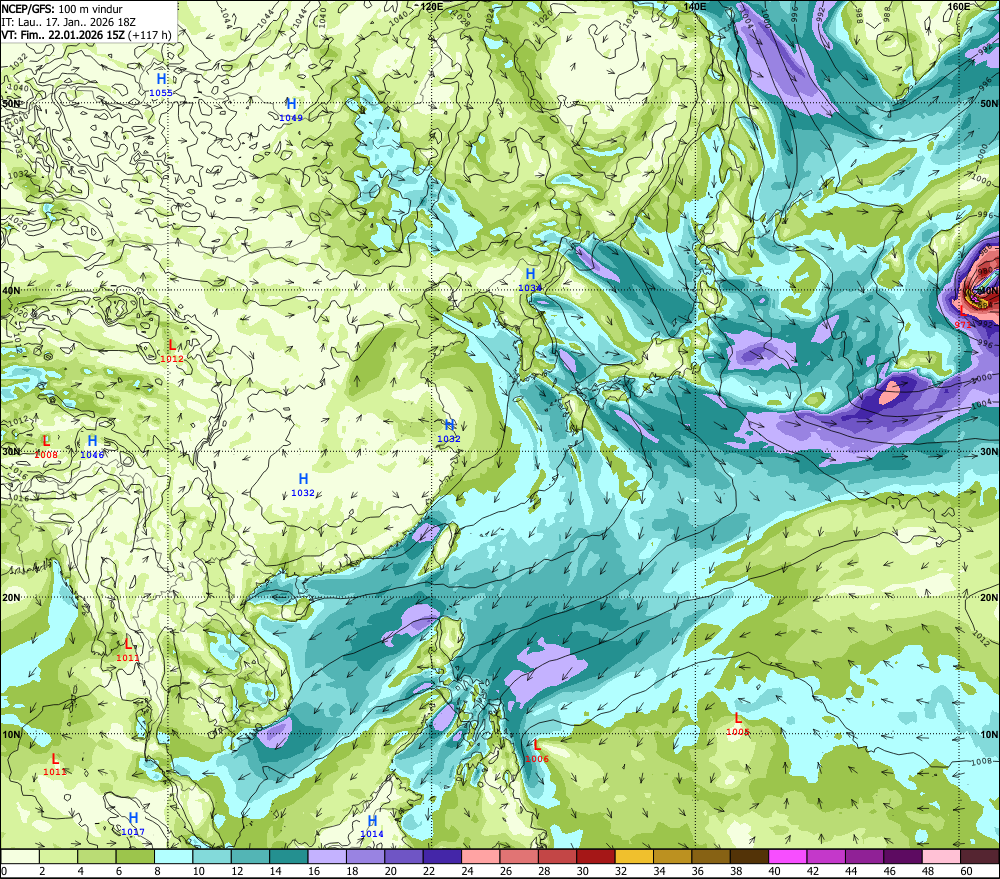This screenshot has width=1000, height=879.
Task: Click the left-edge 40N latitude label
Action: [x=11, y=290]
